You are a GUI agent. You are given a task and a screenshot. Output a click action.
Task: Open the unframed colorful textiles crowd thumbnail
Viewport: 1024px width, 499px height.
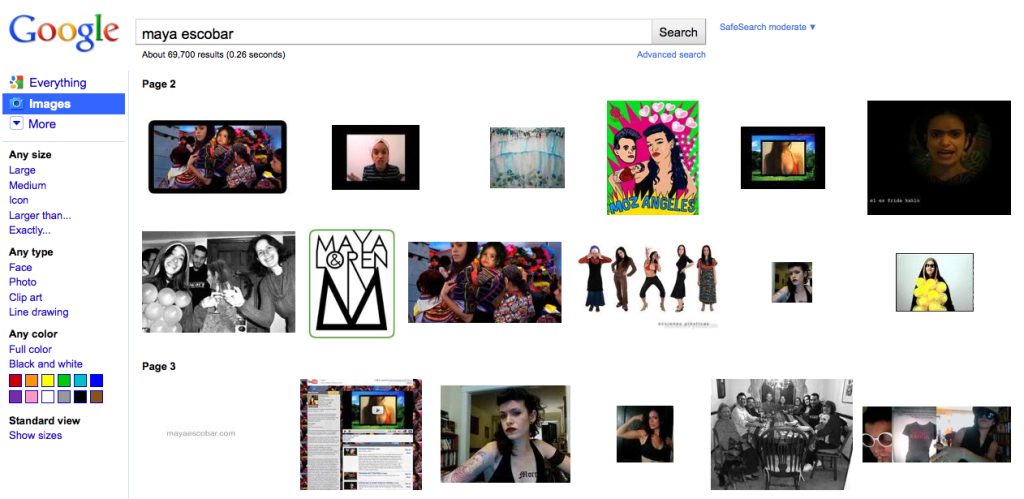point(485,282)
